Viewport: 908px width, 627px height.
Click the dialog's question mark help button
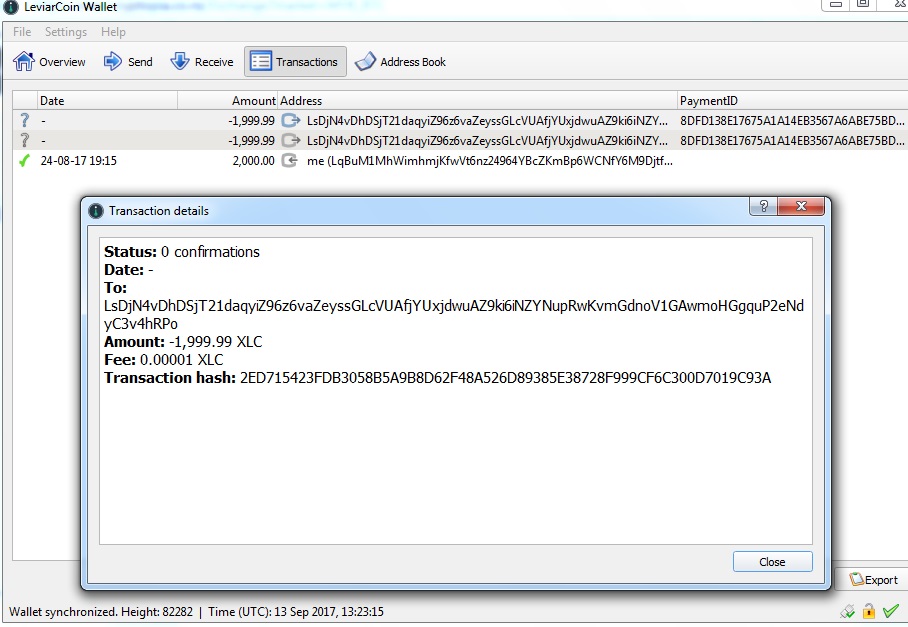pos(764,206)
